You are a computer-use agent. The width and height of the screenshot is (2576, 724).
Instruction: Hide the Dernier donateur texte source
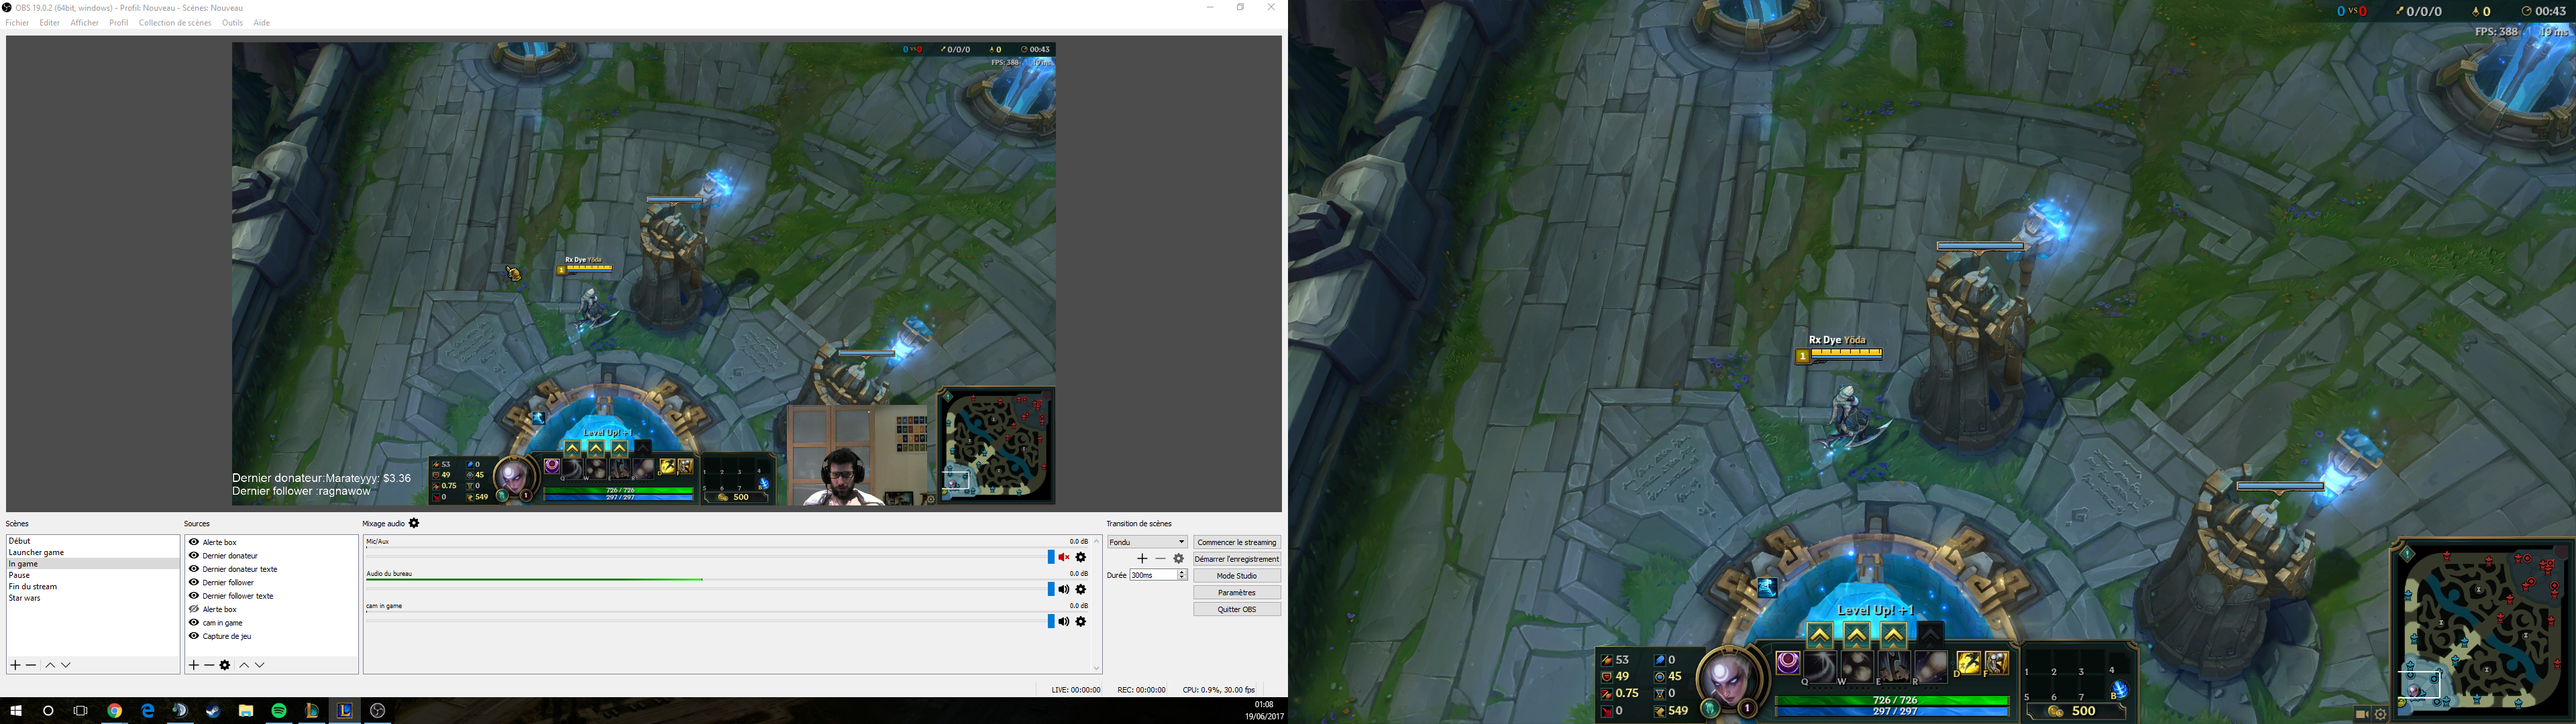pyautogui.click(x=194, y=569)
